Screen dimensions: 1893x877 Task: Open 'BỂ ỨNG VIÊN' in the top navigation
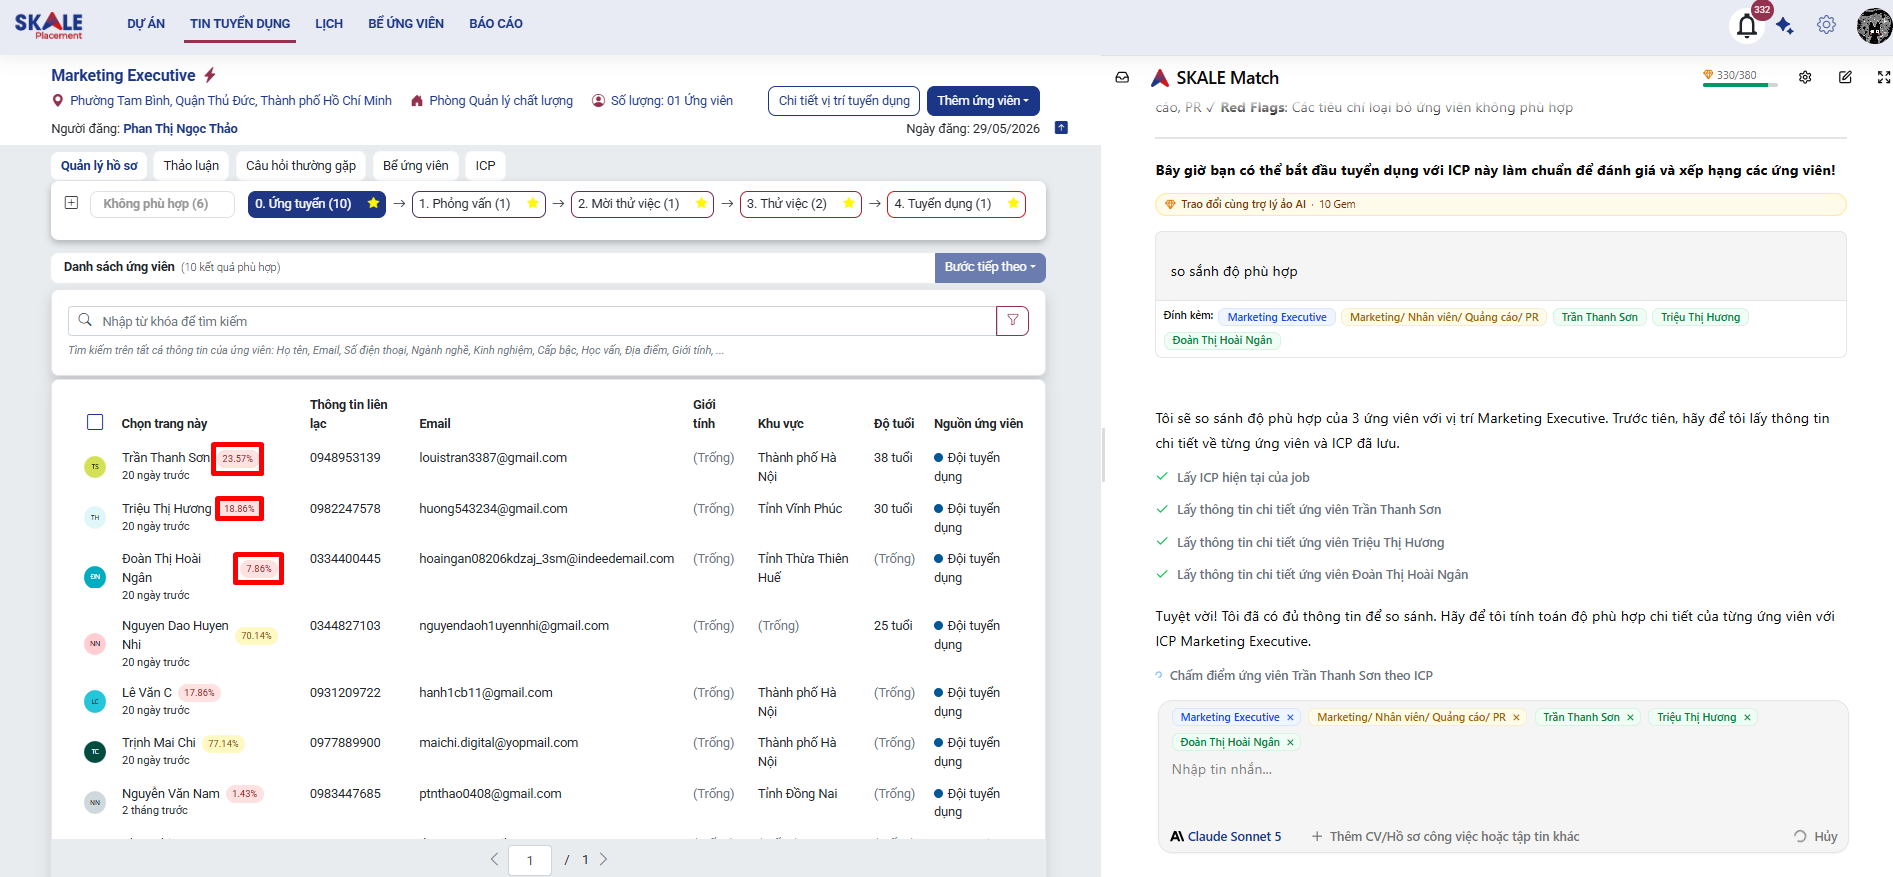(406, 24)
